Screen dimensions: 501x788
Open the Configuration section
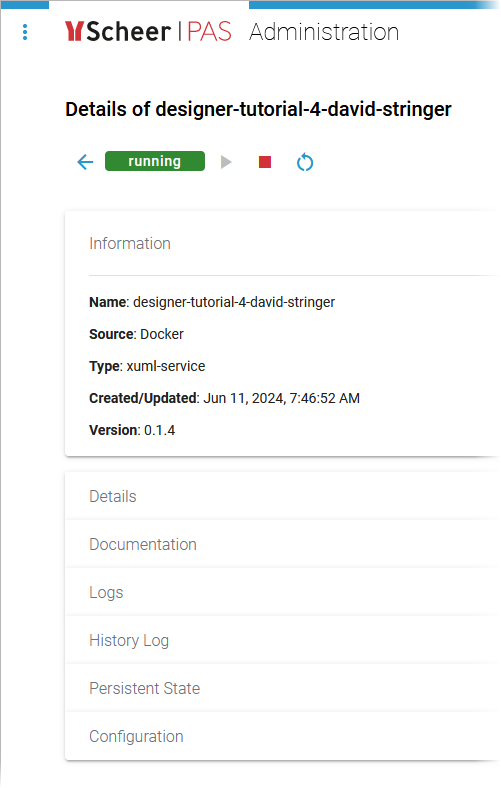click(x=282, y=736)
